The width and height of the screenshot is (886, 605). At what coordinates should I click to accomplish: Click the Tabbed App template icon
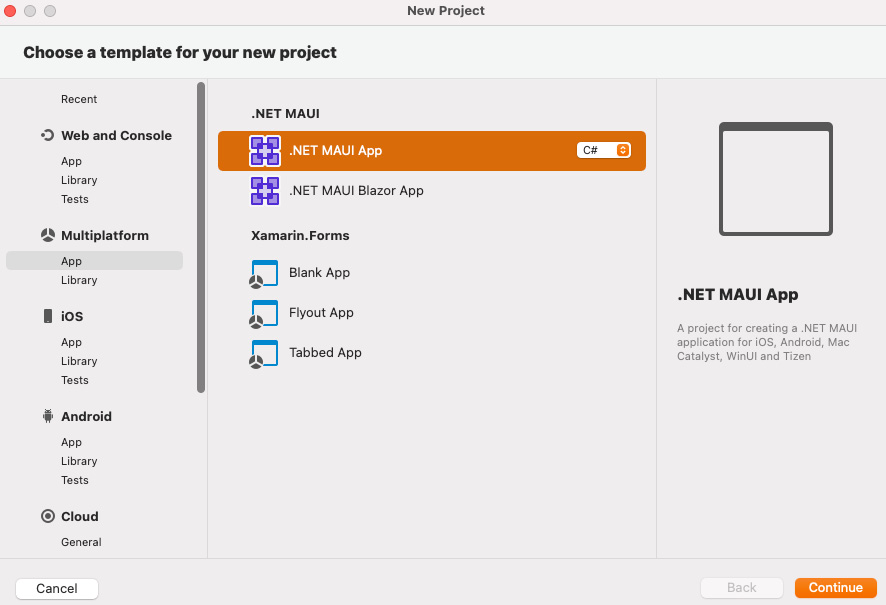[264, 354]
